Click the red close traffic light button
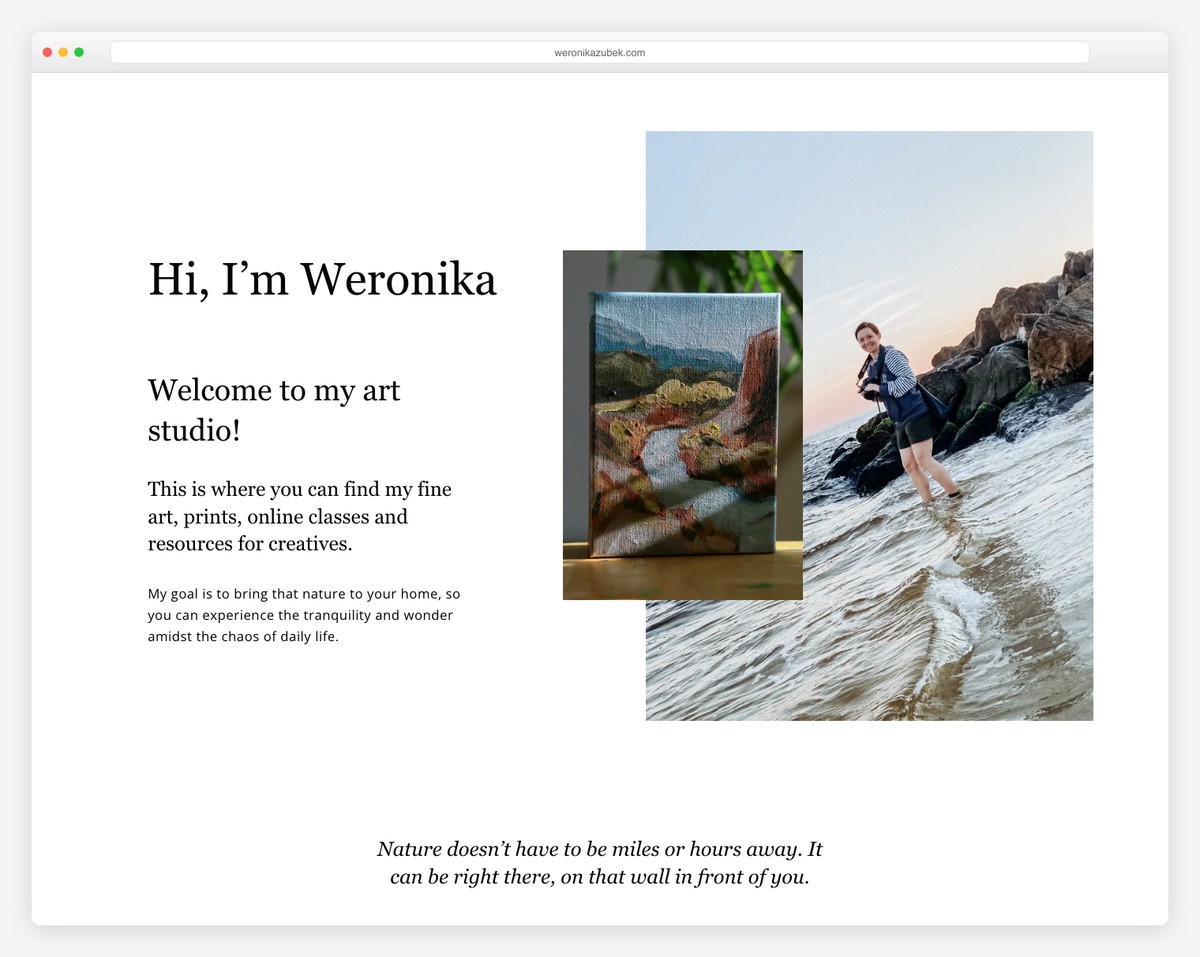 click(x=46, y=51)
